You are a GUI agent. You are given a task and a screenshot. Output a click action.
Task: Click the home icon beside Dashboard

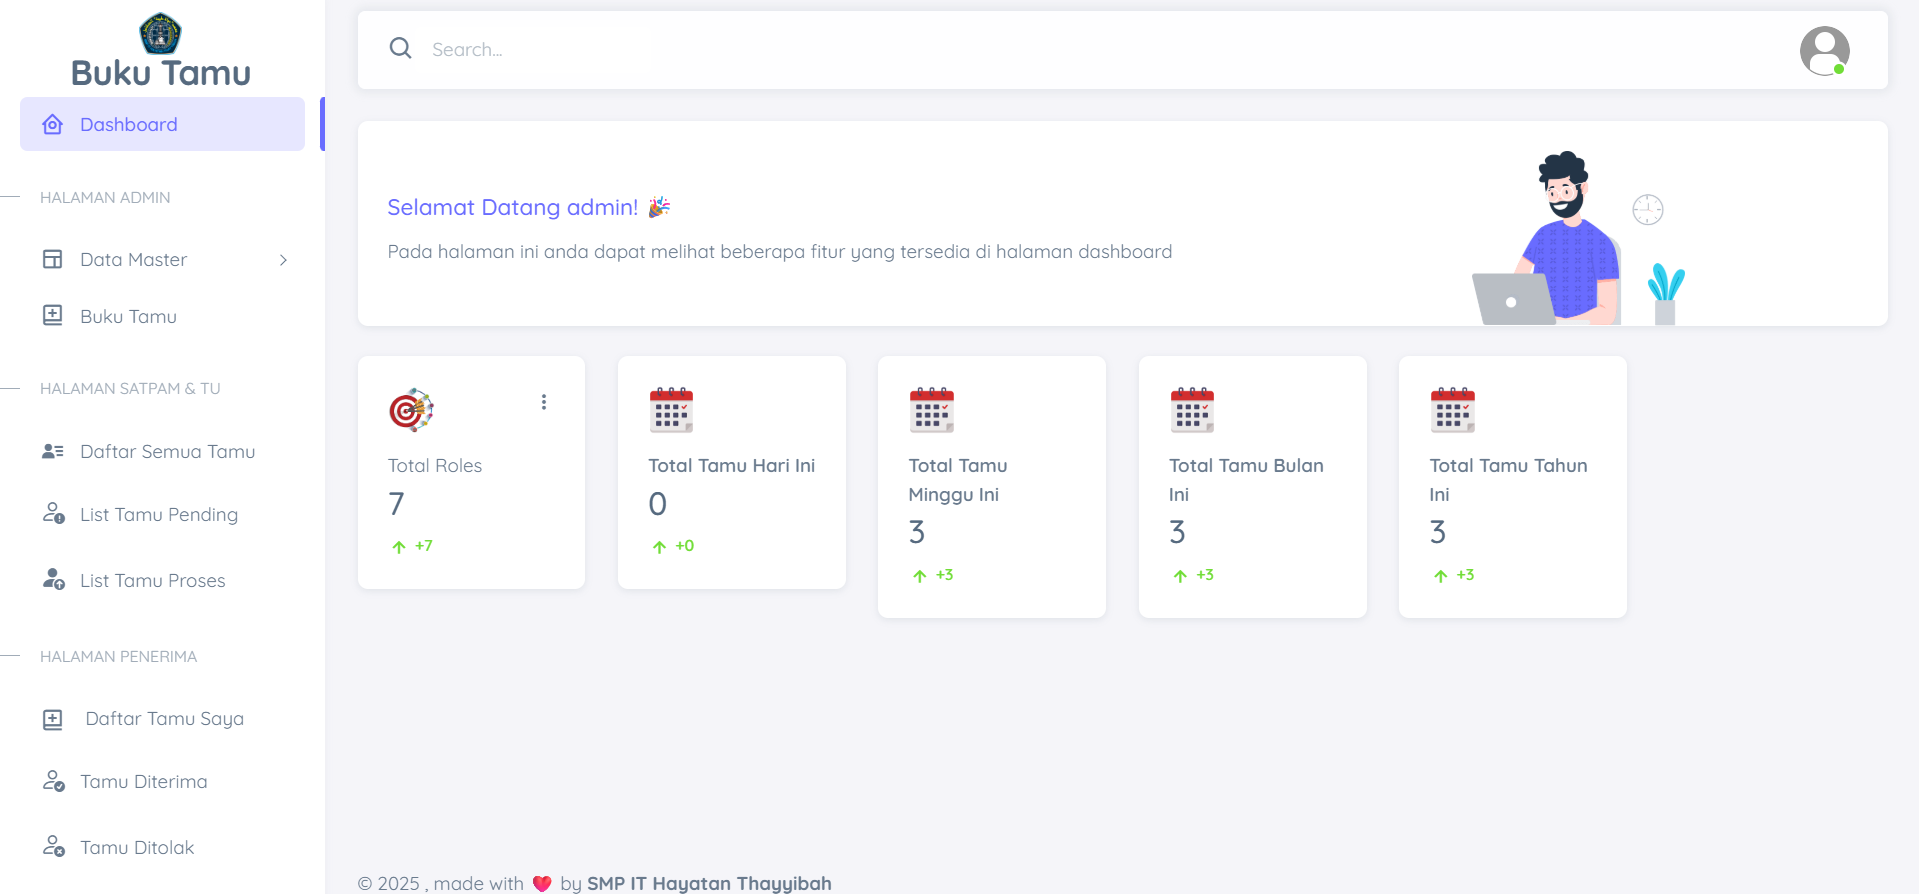[x=53, y=124]
